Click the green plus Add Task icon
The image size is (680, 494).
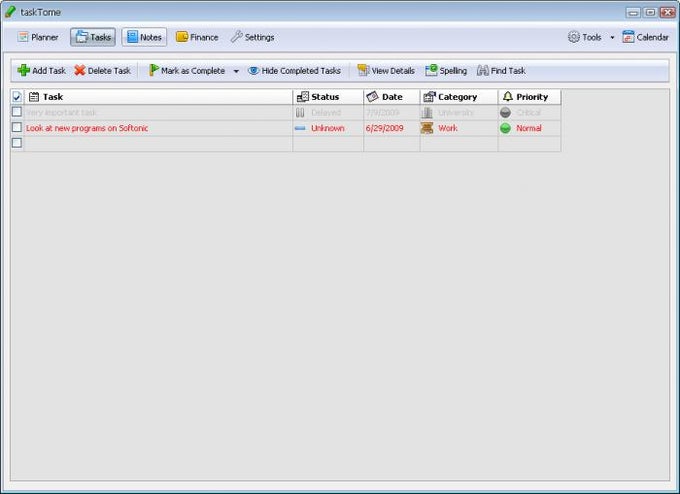pyautogui.click(x=23, y=70)
